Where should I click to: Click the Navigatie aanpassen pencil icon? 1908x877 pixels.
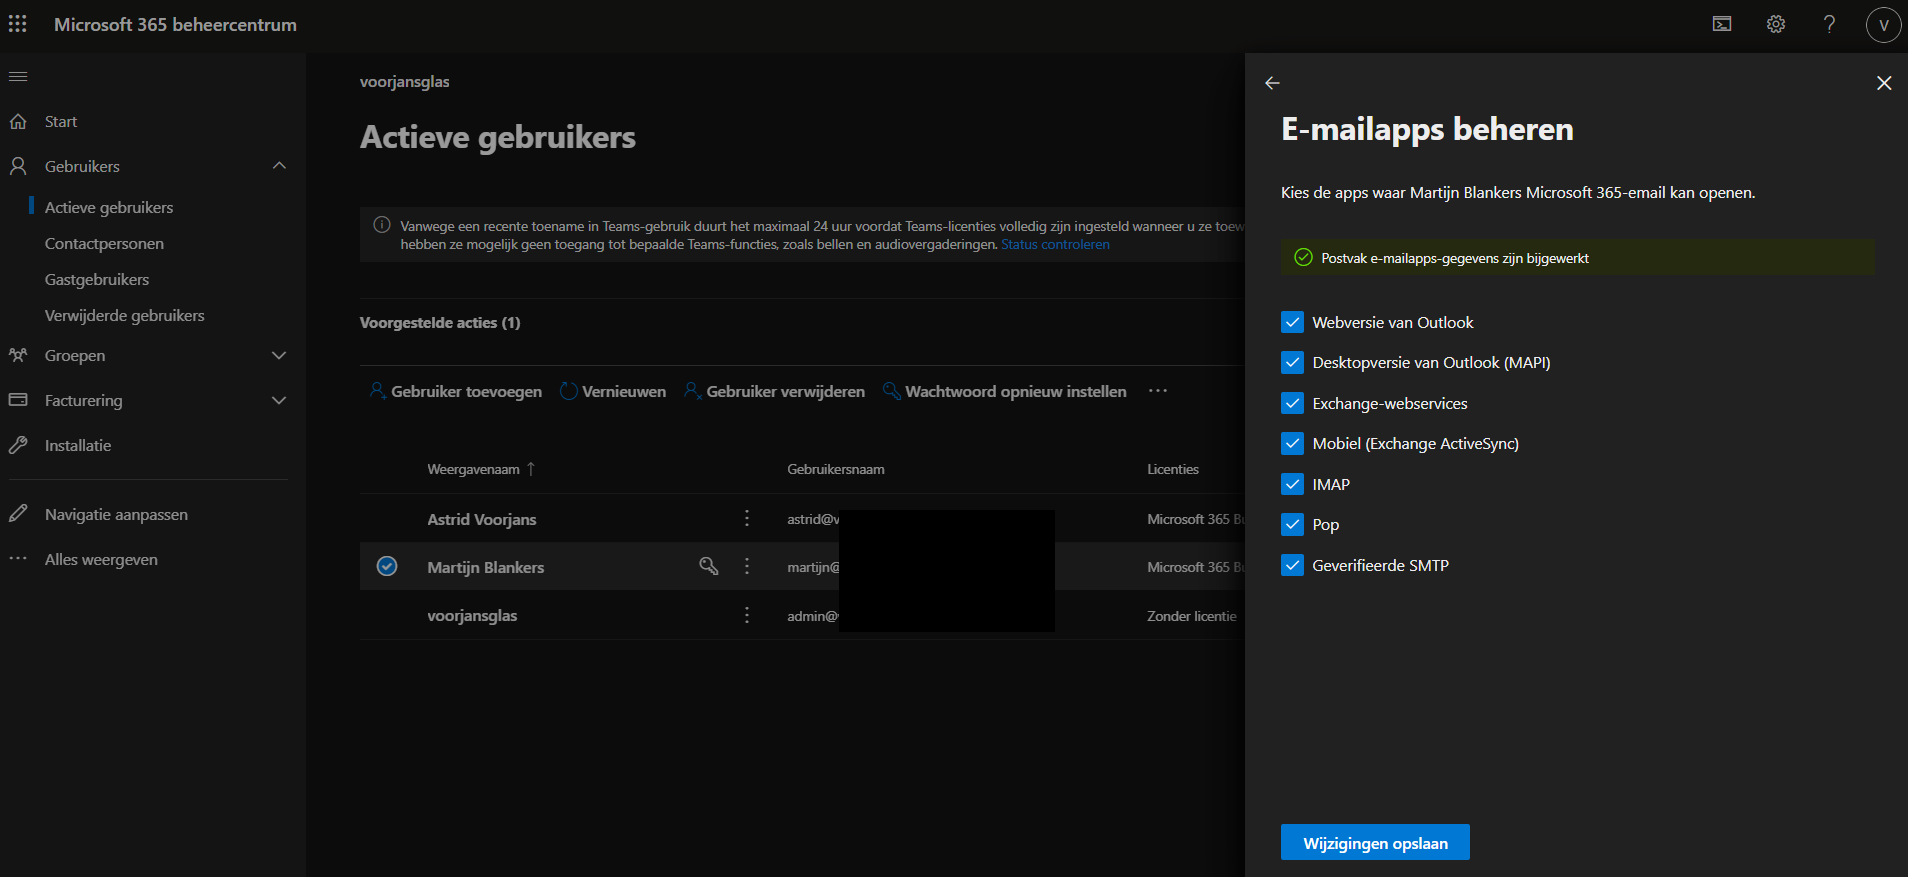[x=18, y=514]
